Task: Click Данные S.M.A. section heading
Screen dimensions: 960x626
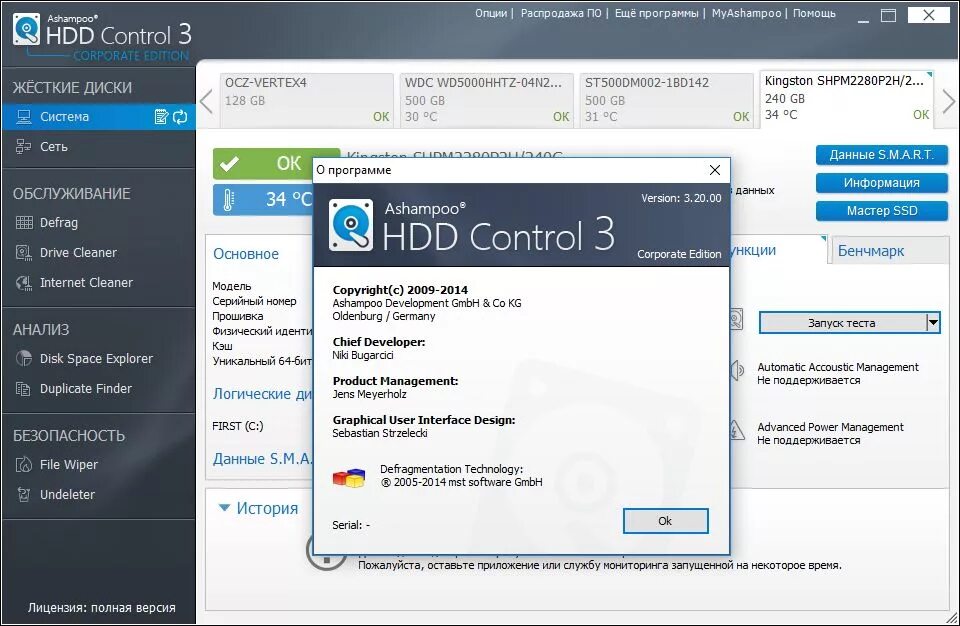Action: point(263,459)
